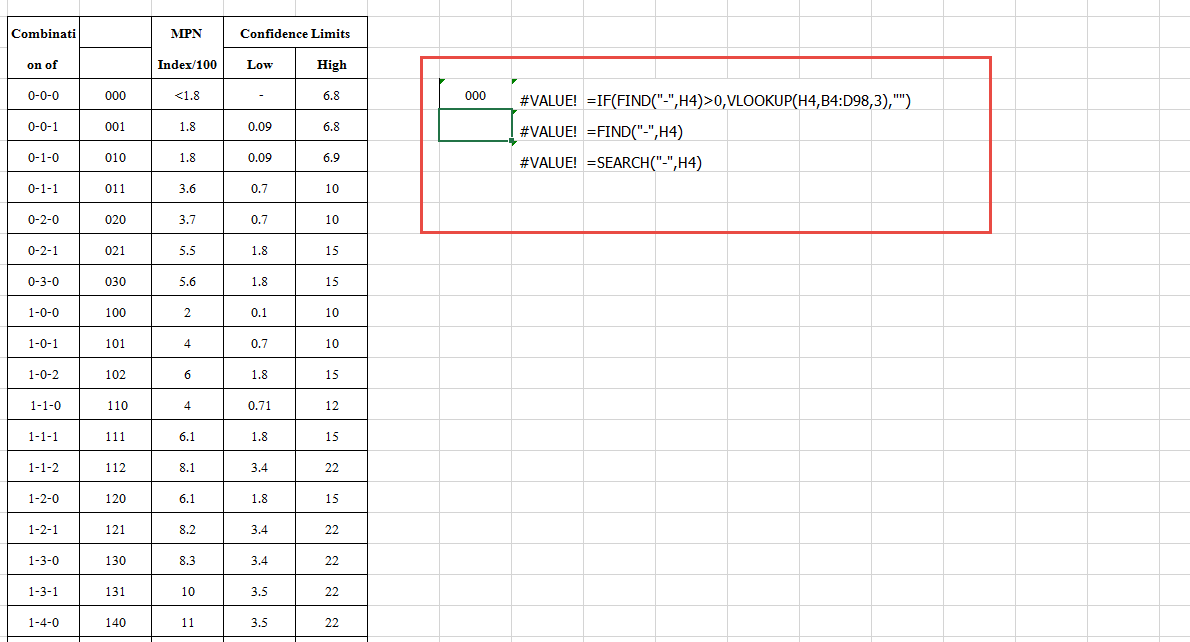This screenshot has width=1190, height=642.
Task: Click the 1-2-0 combination cell
Action: (43, 499)
